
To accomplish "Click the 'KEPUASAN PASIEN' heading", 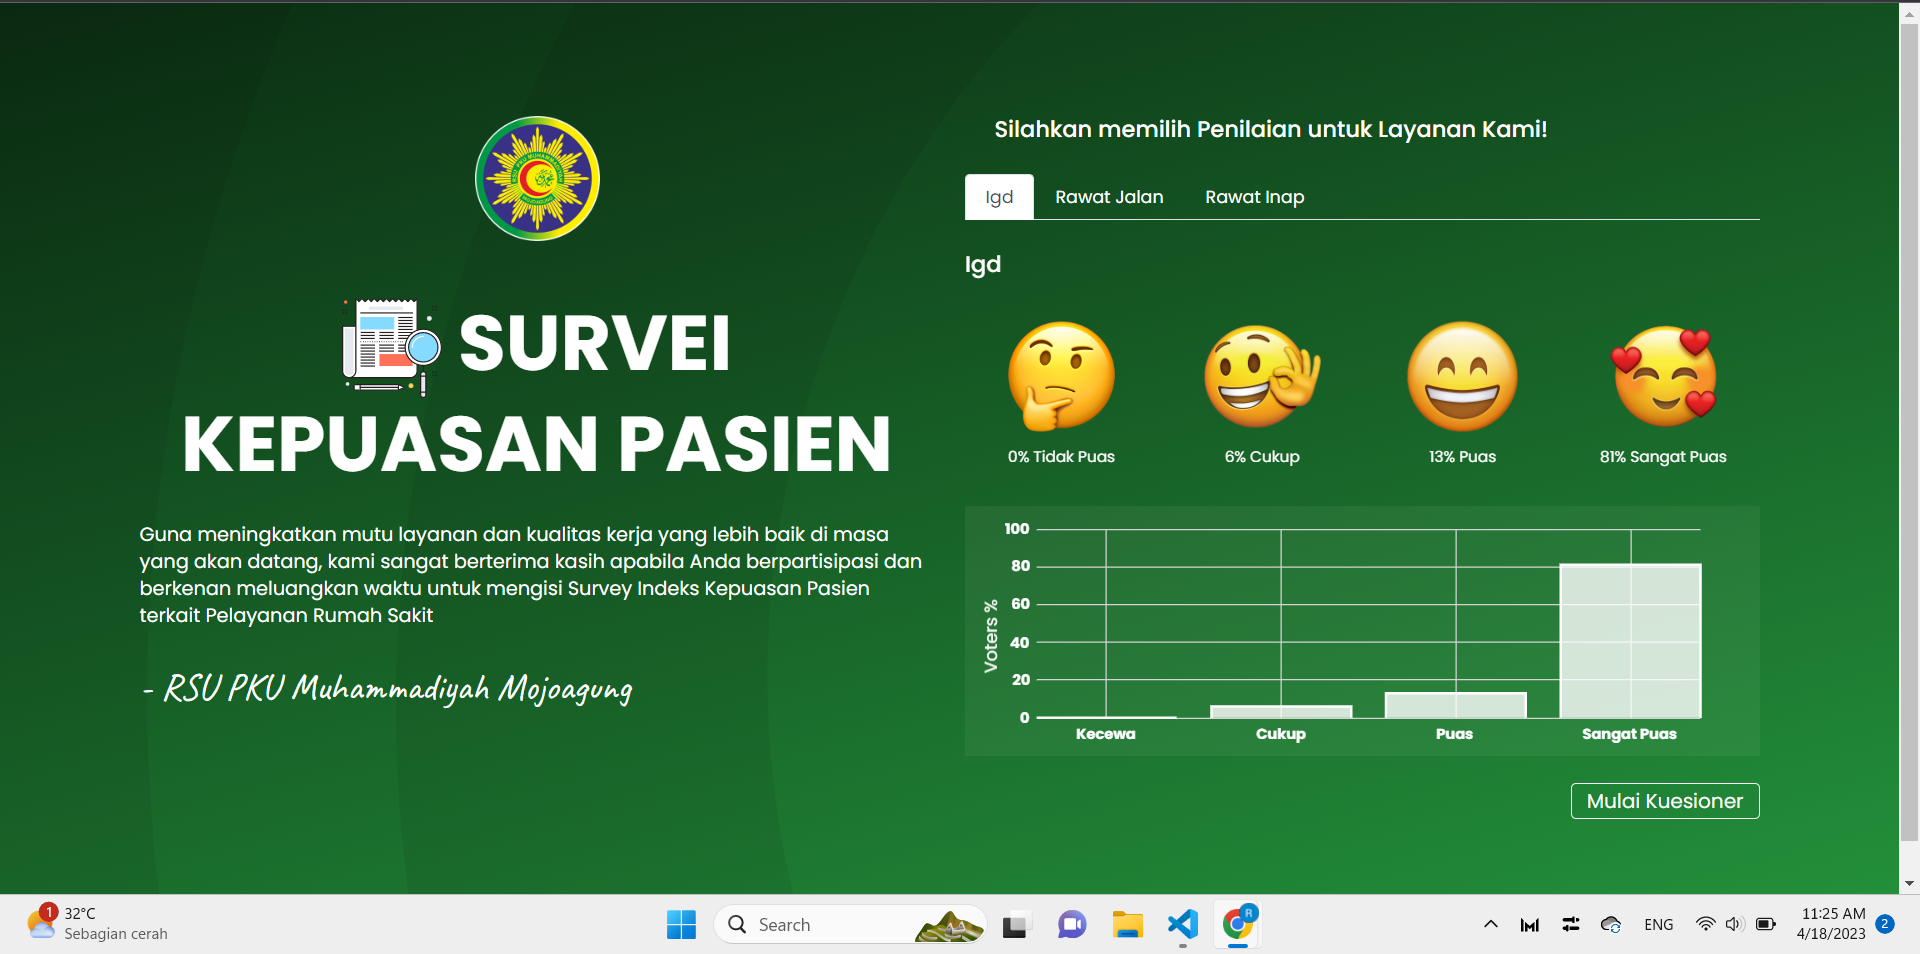I will coord(536,444).
